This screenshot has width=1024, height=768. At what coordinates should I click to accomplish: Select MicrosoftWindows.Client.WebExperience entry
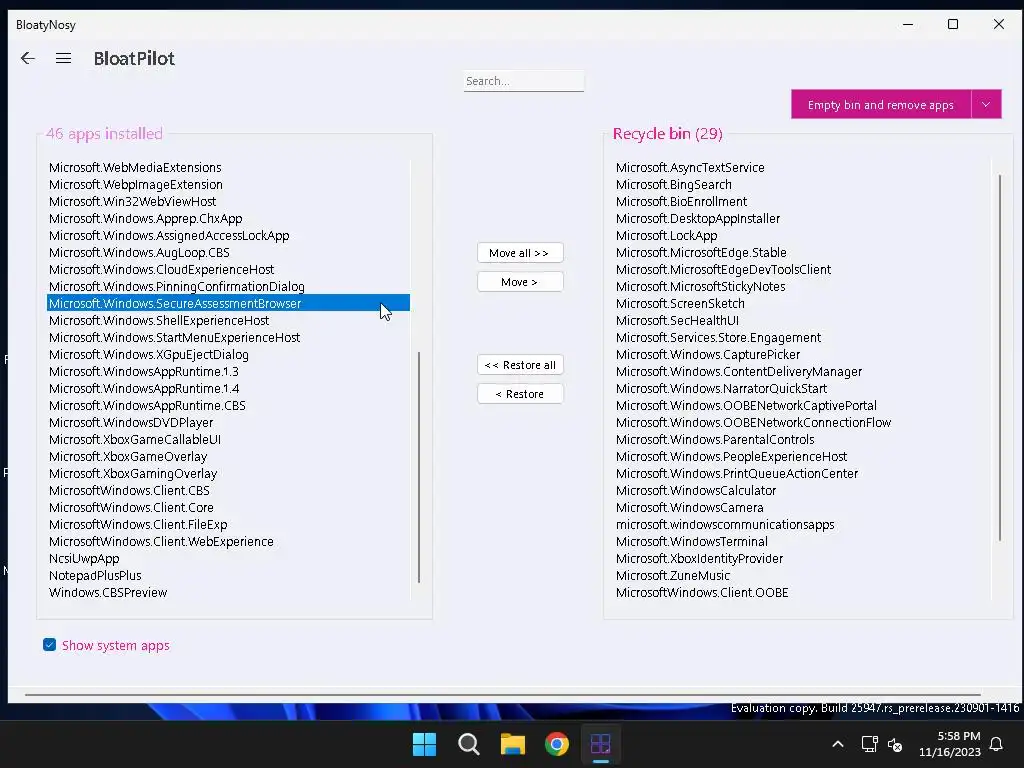click(x=228, y=541)
